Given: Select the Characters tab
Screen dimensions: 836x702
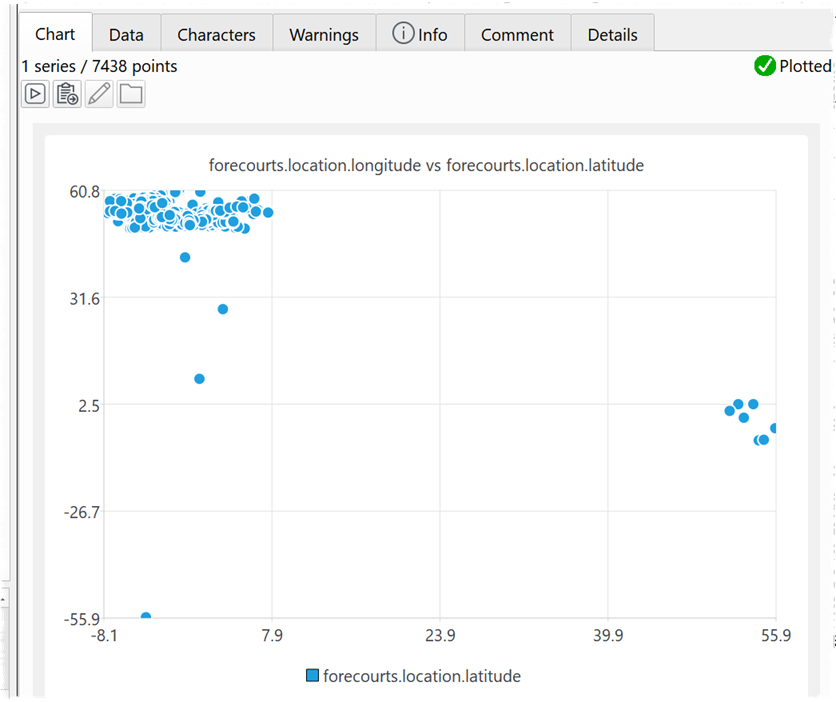Looking at the screenshot, I should pyautogui.click(x=216, y=34).
